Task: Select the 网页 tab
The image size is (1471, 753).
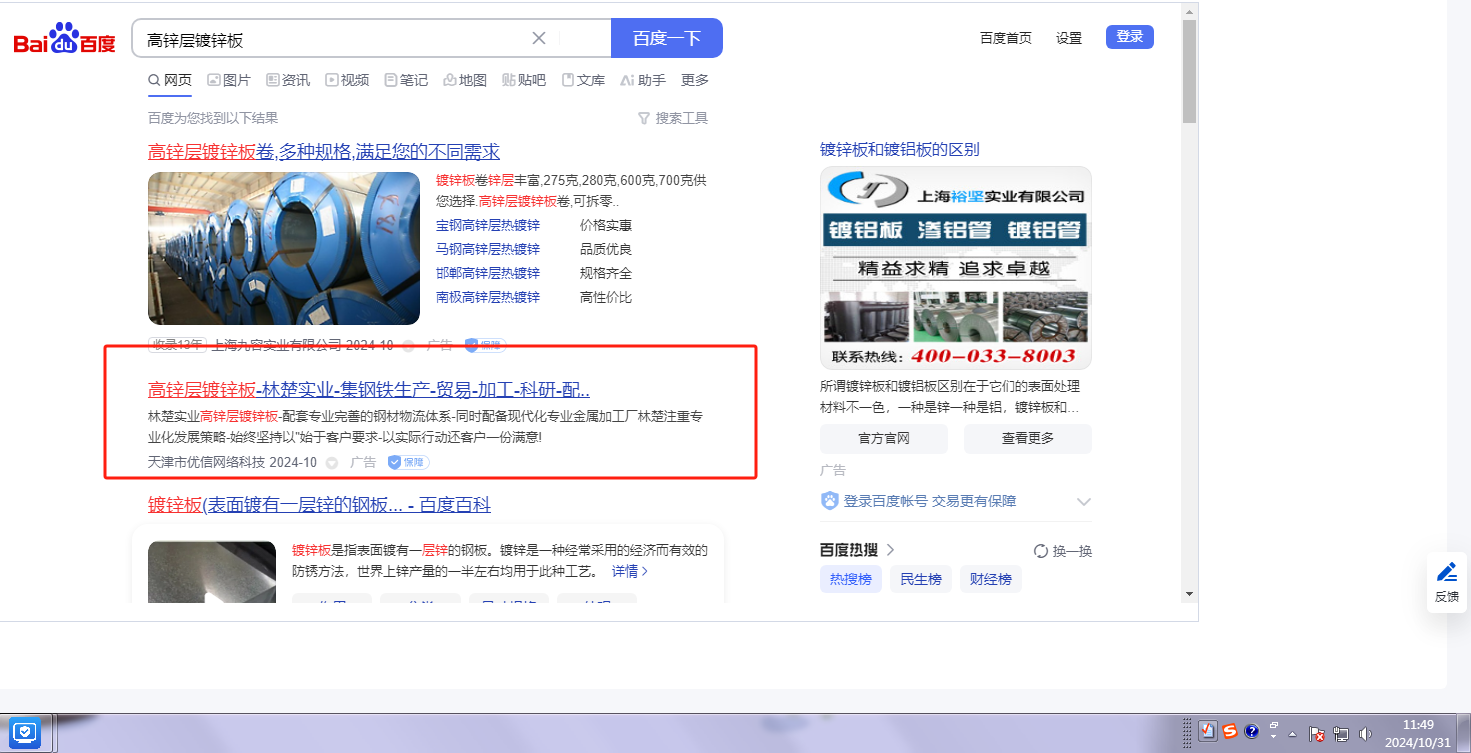Action: 170,80
